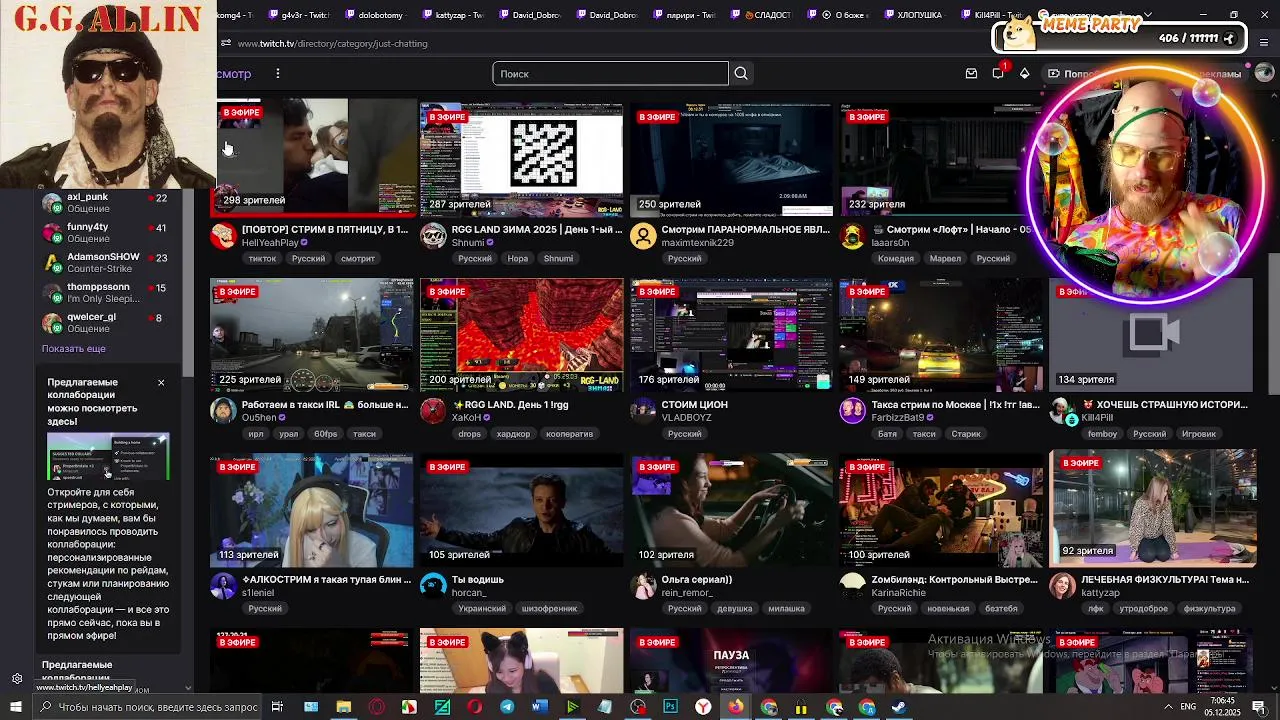Open the three-dot more menu near Browse
The height and width of the screenshot is (720, 1280).
click(x=278, y=73)
